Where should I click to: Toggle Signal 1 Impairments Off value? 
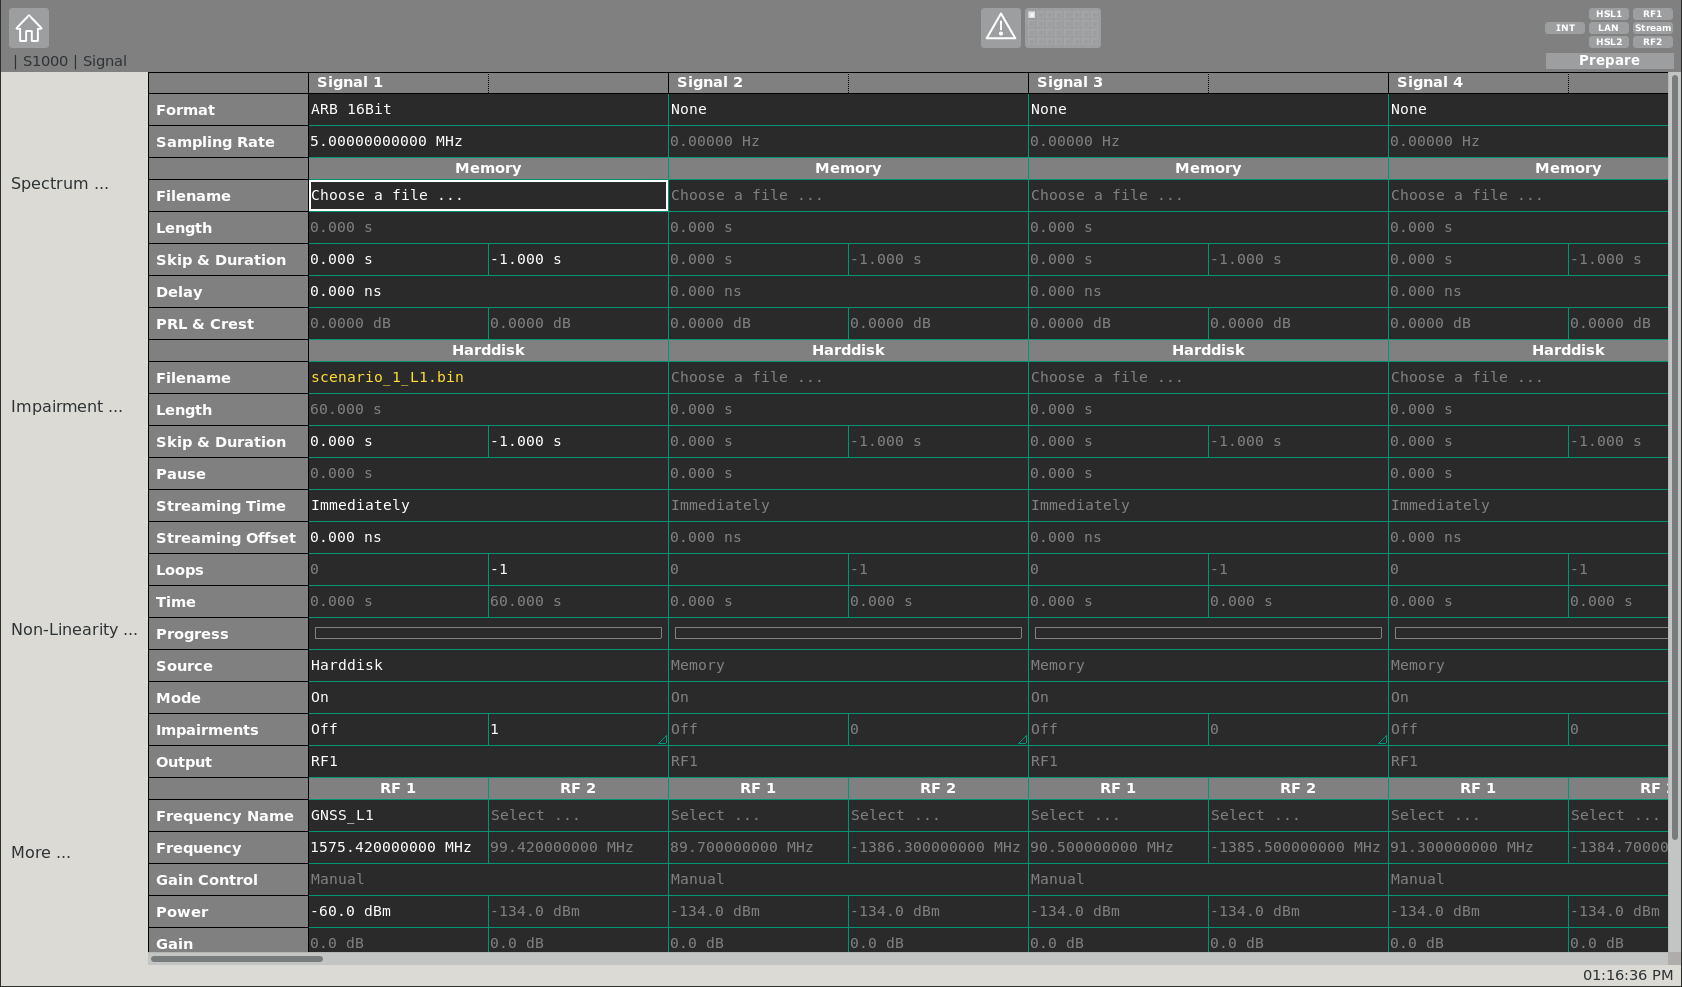pyautogui.click(x=398, y=729)
